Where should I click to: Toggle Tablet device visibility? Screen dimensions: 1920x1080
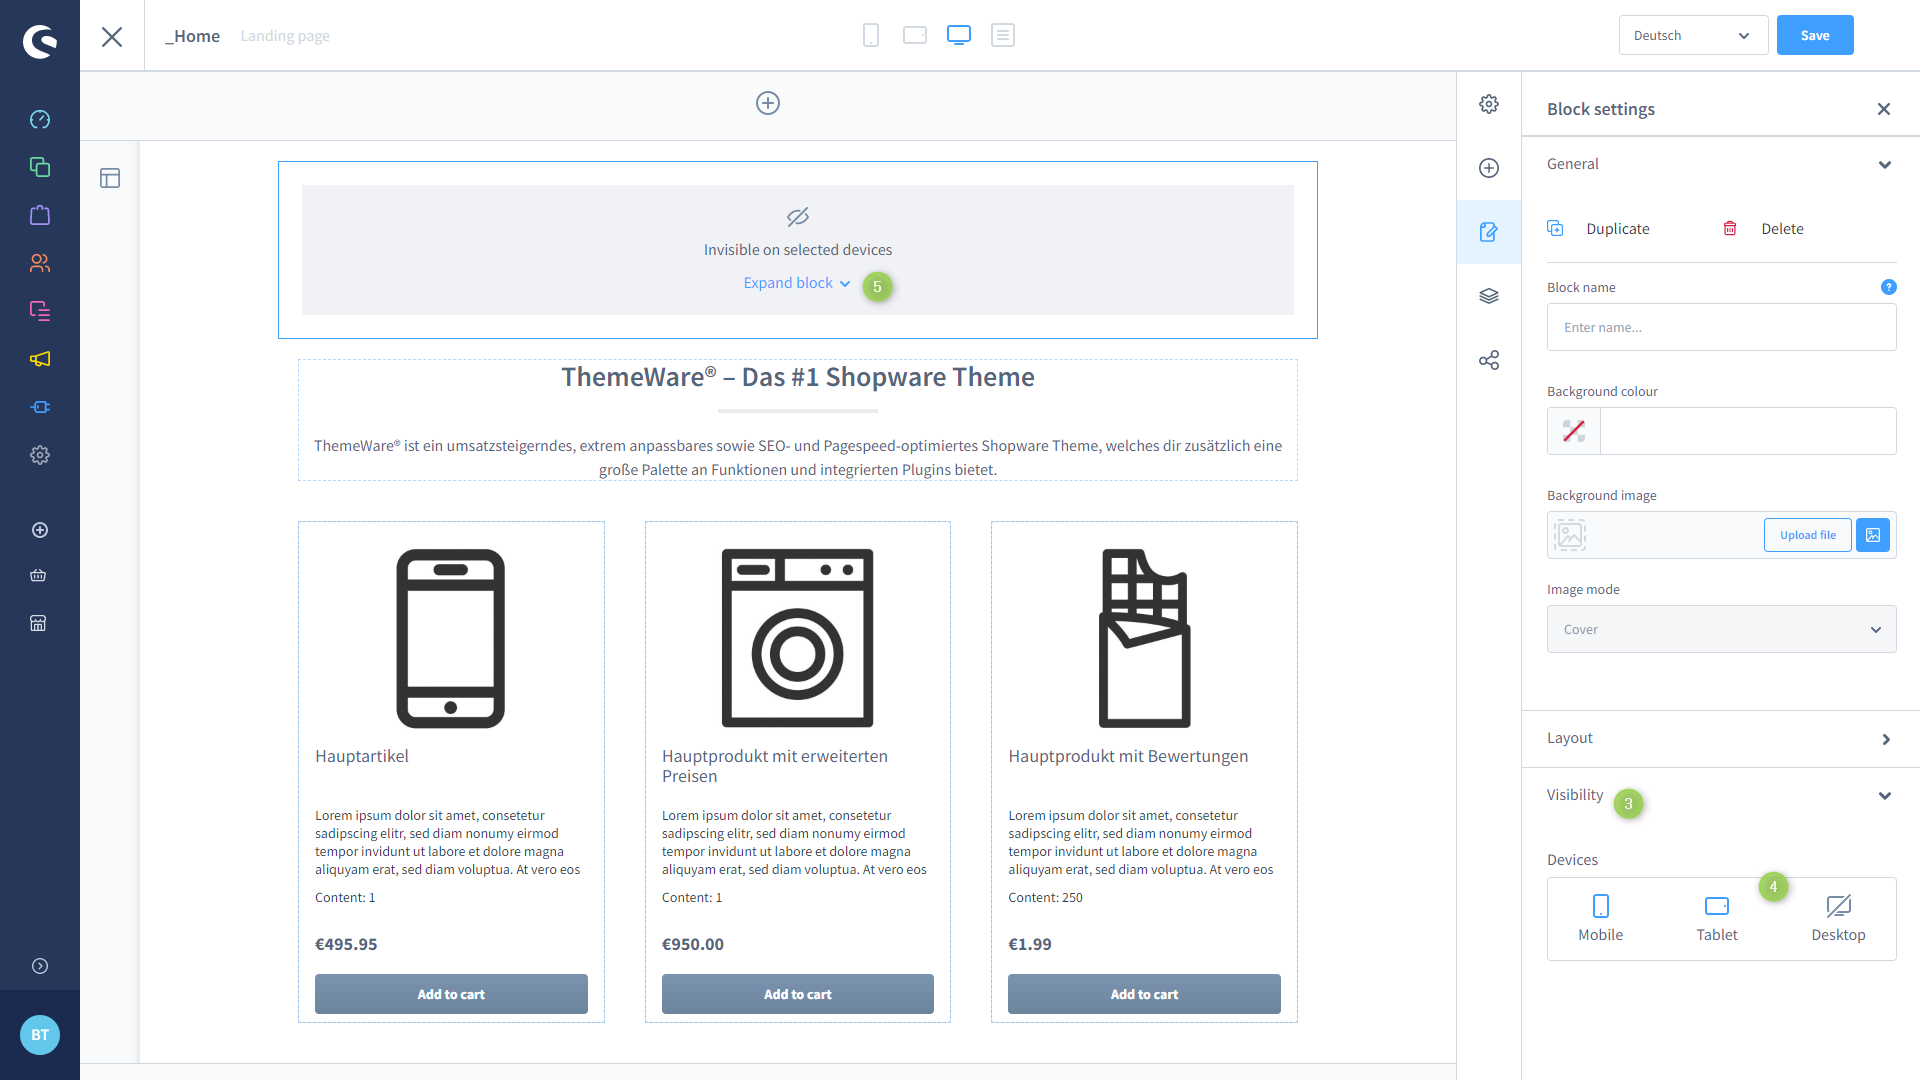pos(1717,918)
